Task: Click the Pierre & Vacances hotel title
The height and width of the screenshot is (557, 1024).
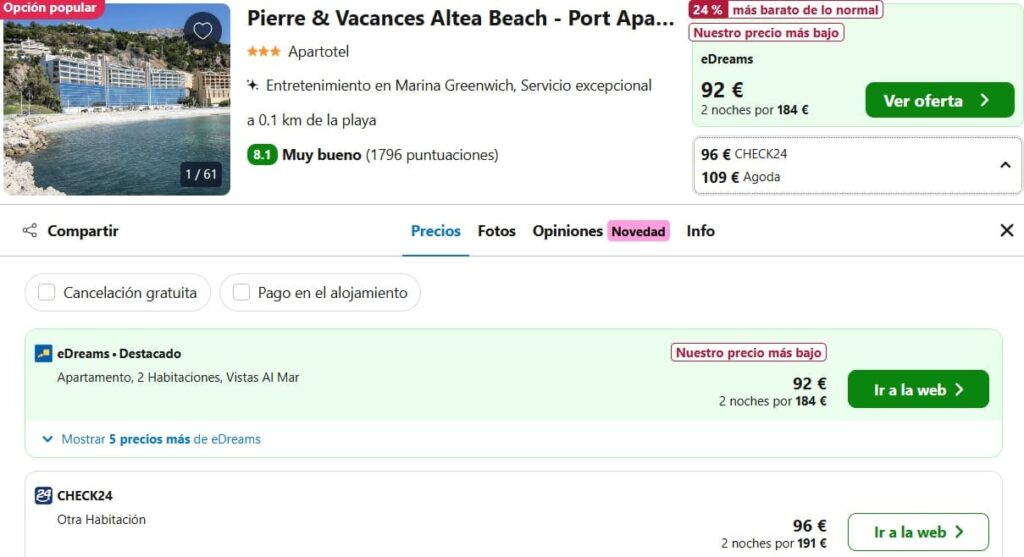Action: click(x=460, y=18)
